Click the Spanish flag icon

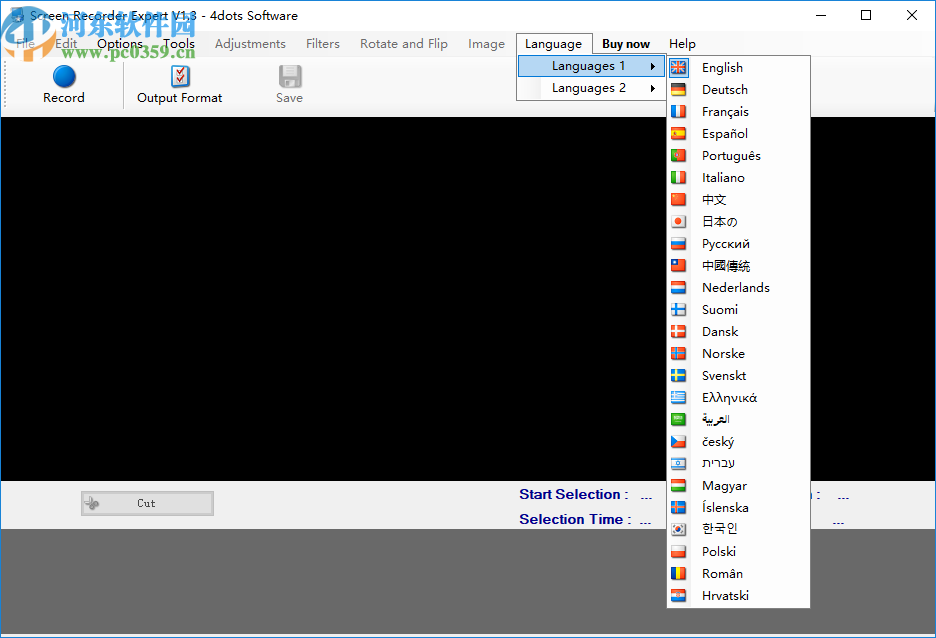pyautogui.click(x=678, y=134)
